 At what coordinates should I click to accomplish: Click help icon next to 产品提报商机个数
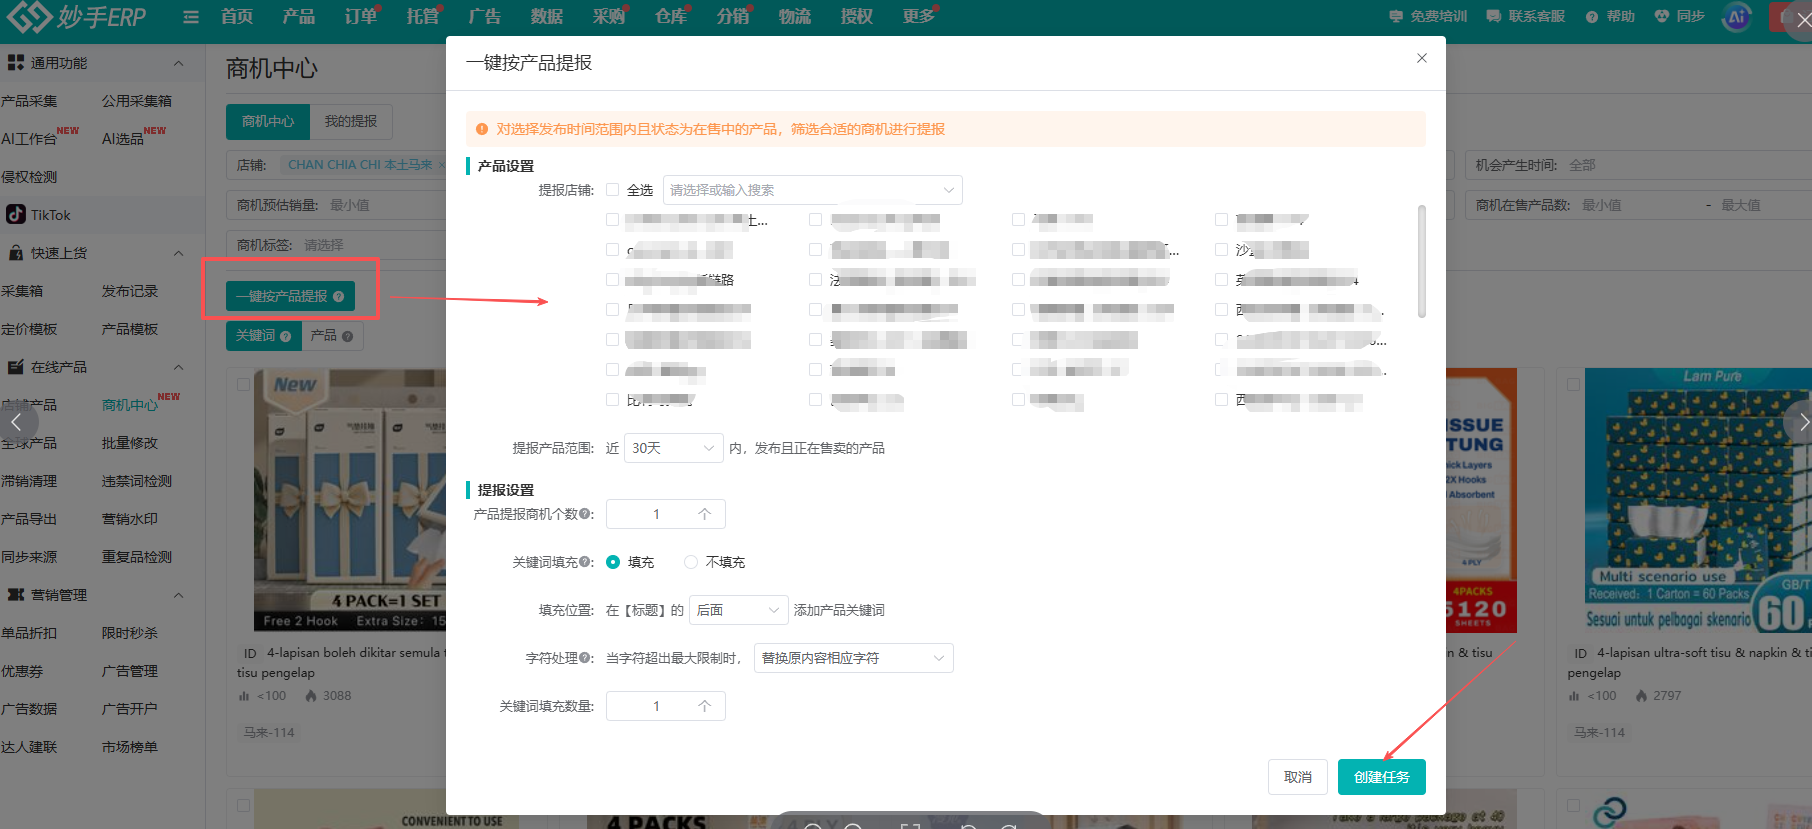[x=584, y=514]
